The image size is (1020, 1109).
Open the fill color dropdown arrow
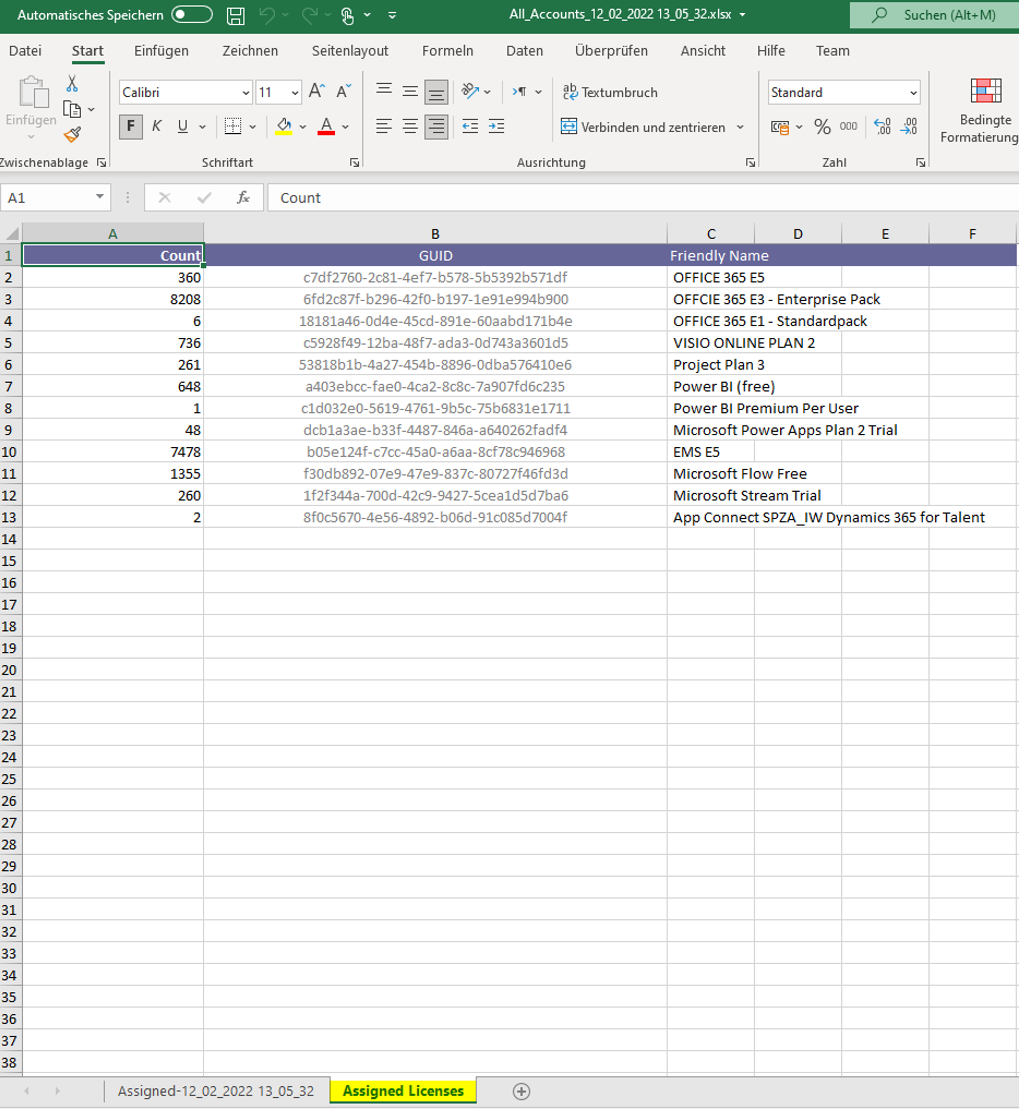303,127
